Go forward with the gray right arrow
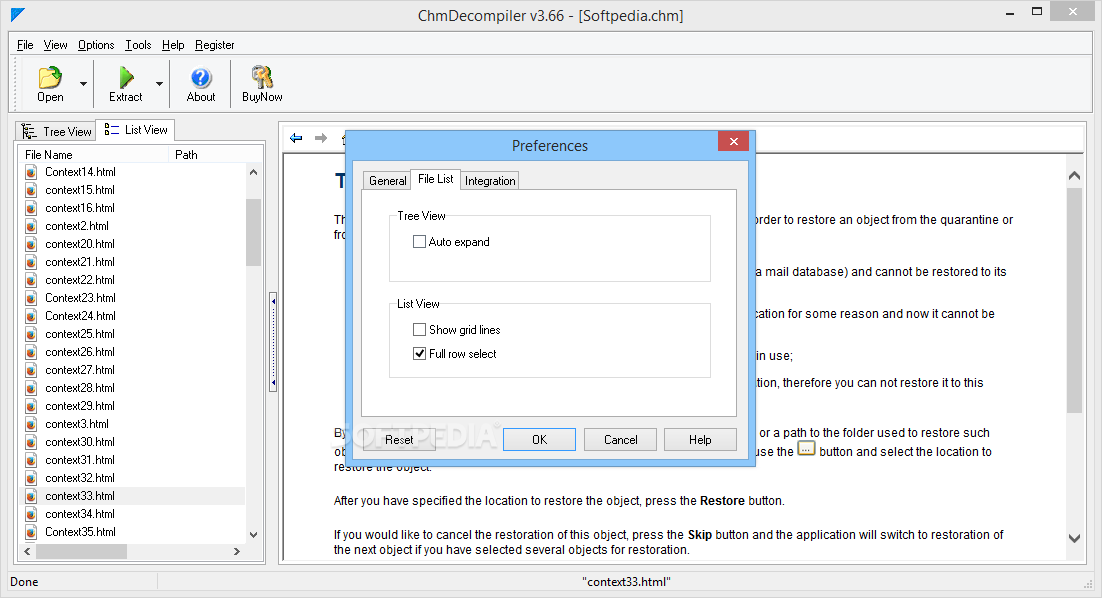 coord(320,138)
